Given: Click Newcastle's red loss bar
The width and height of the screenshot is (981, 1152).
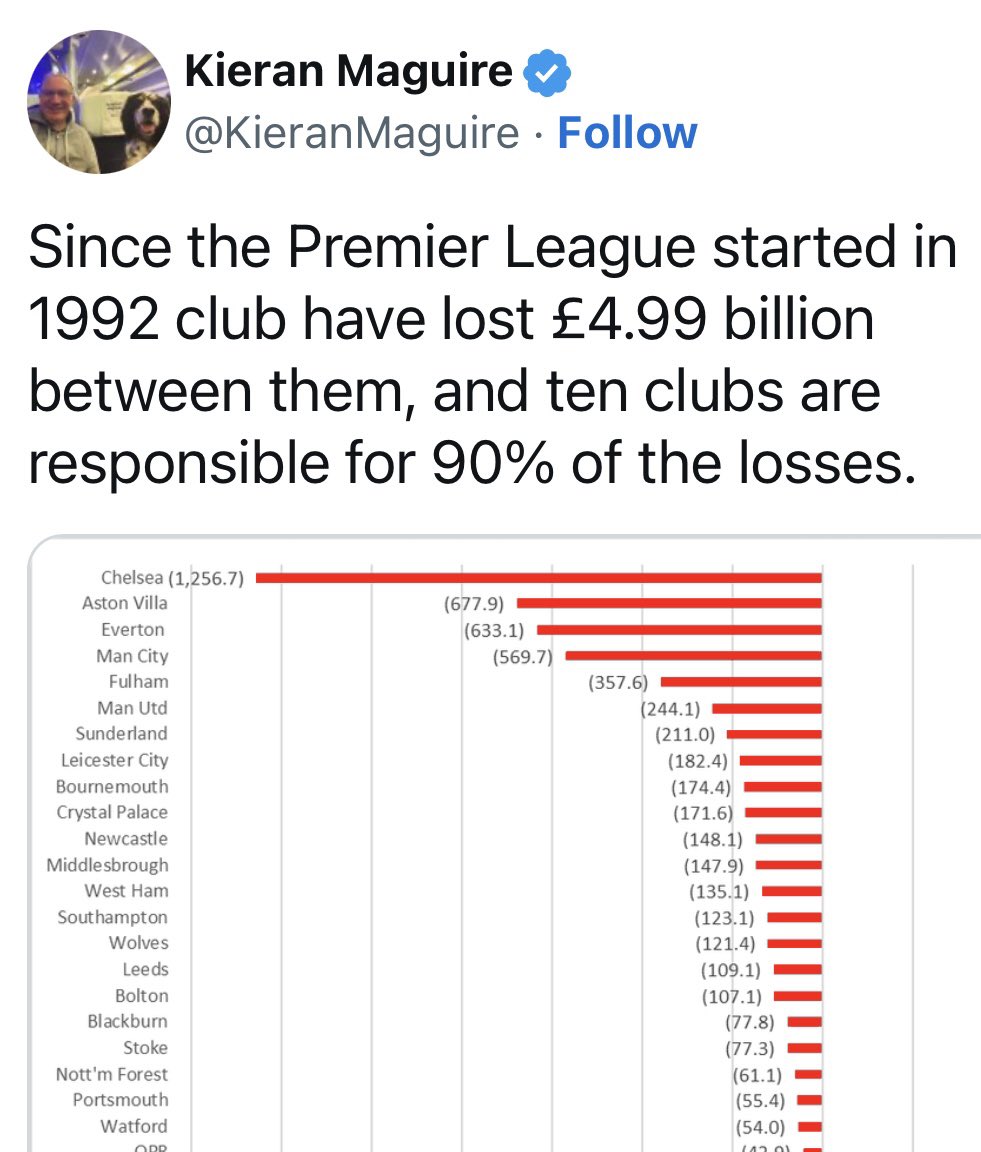Looking at the screenshot, I should [x=789, y=839].
